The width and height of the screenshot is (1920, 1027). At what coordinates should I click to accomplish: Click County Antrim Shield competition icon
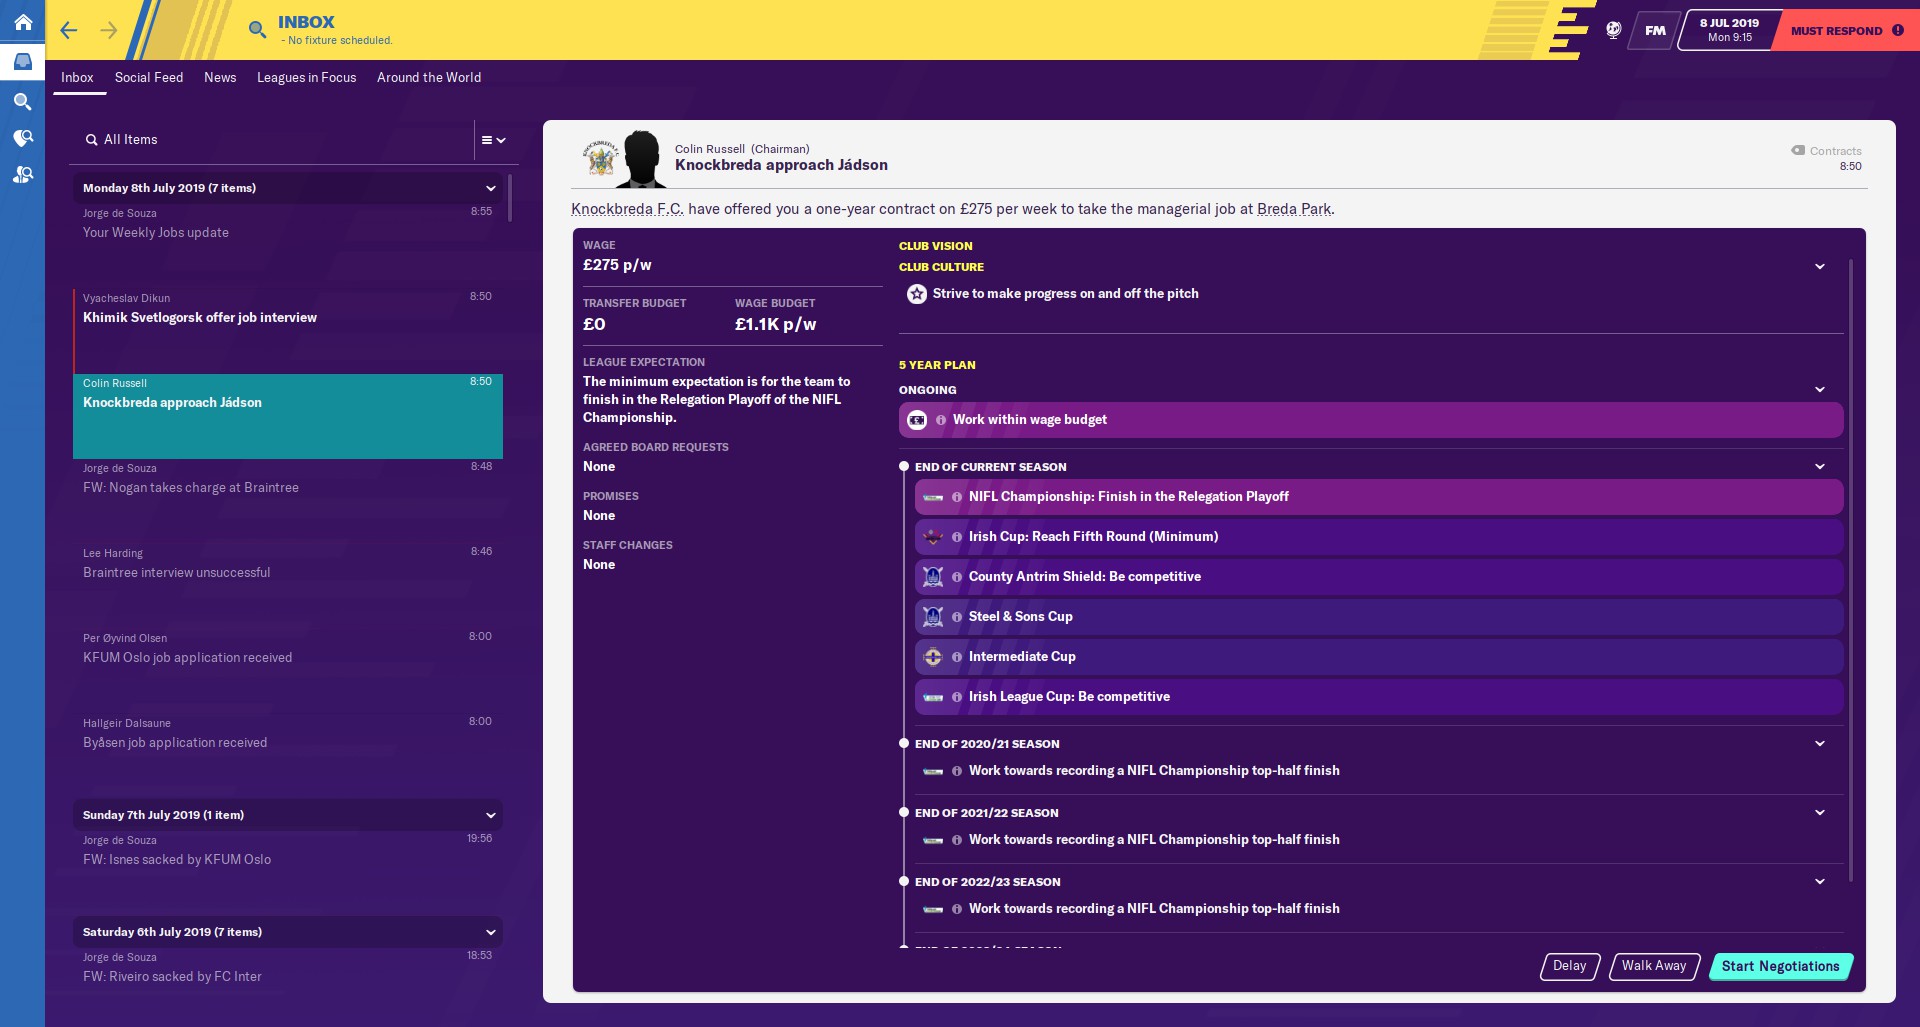[x=933, y=577]
